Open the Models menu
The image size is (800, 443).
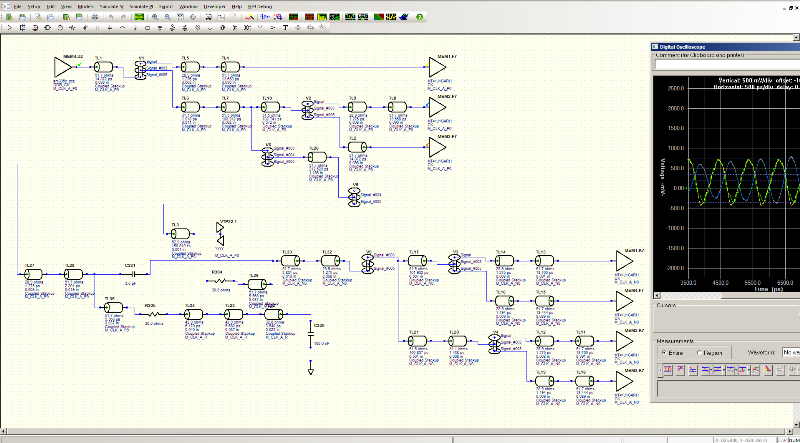(x=86, y=6)
